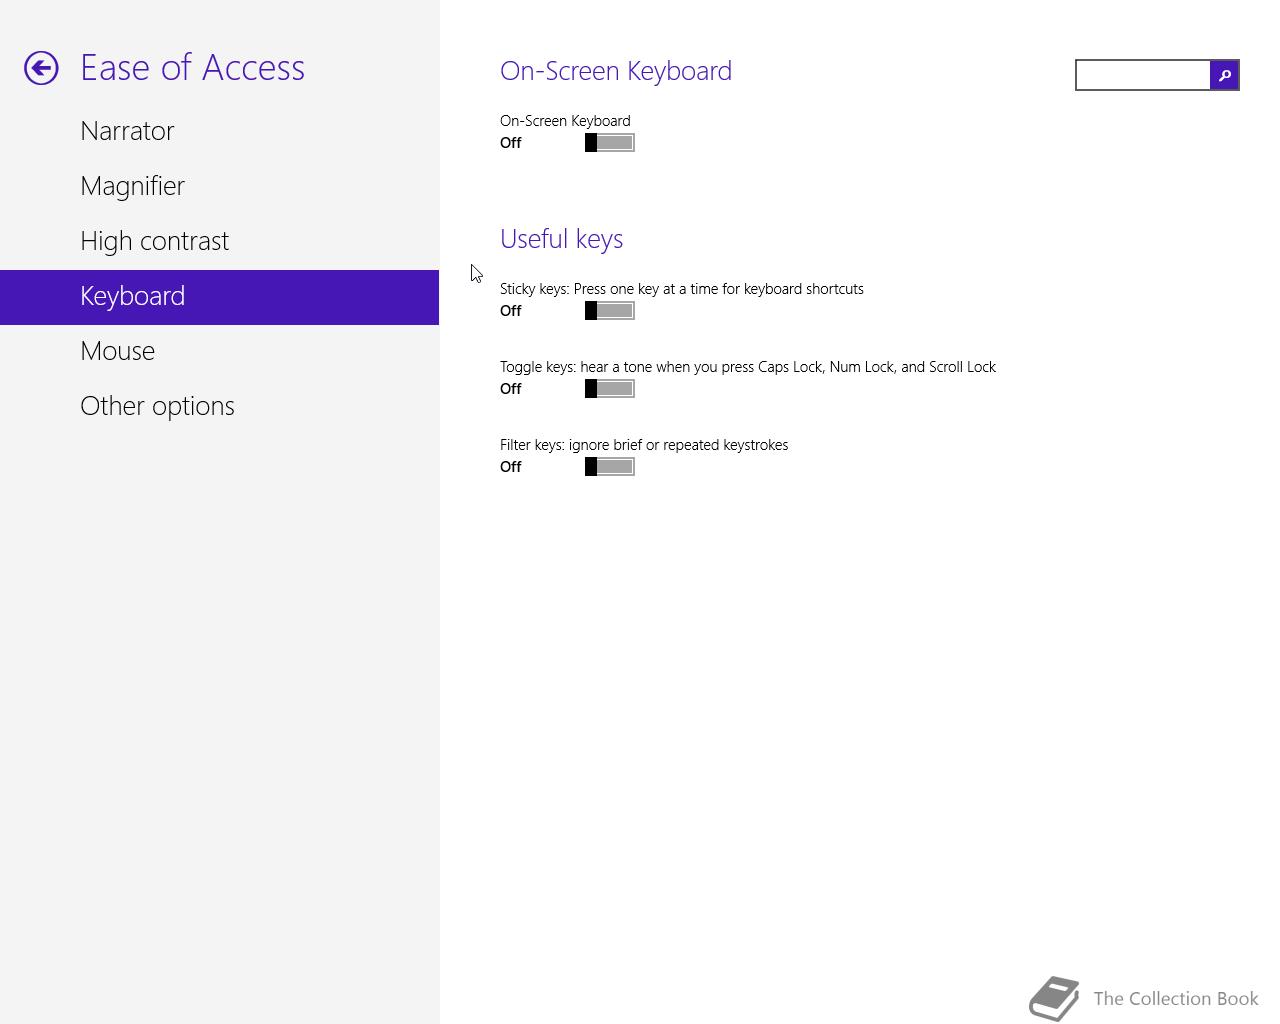The width and height of the screenshot is (1280, 1024).
Task: Toggle the Toggle keys tone switch
Action: pos(609,389)
